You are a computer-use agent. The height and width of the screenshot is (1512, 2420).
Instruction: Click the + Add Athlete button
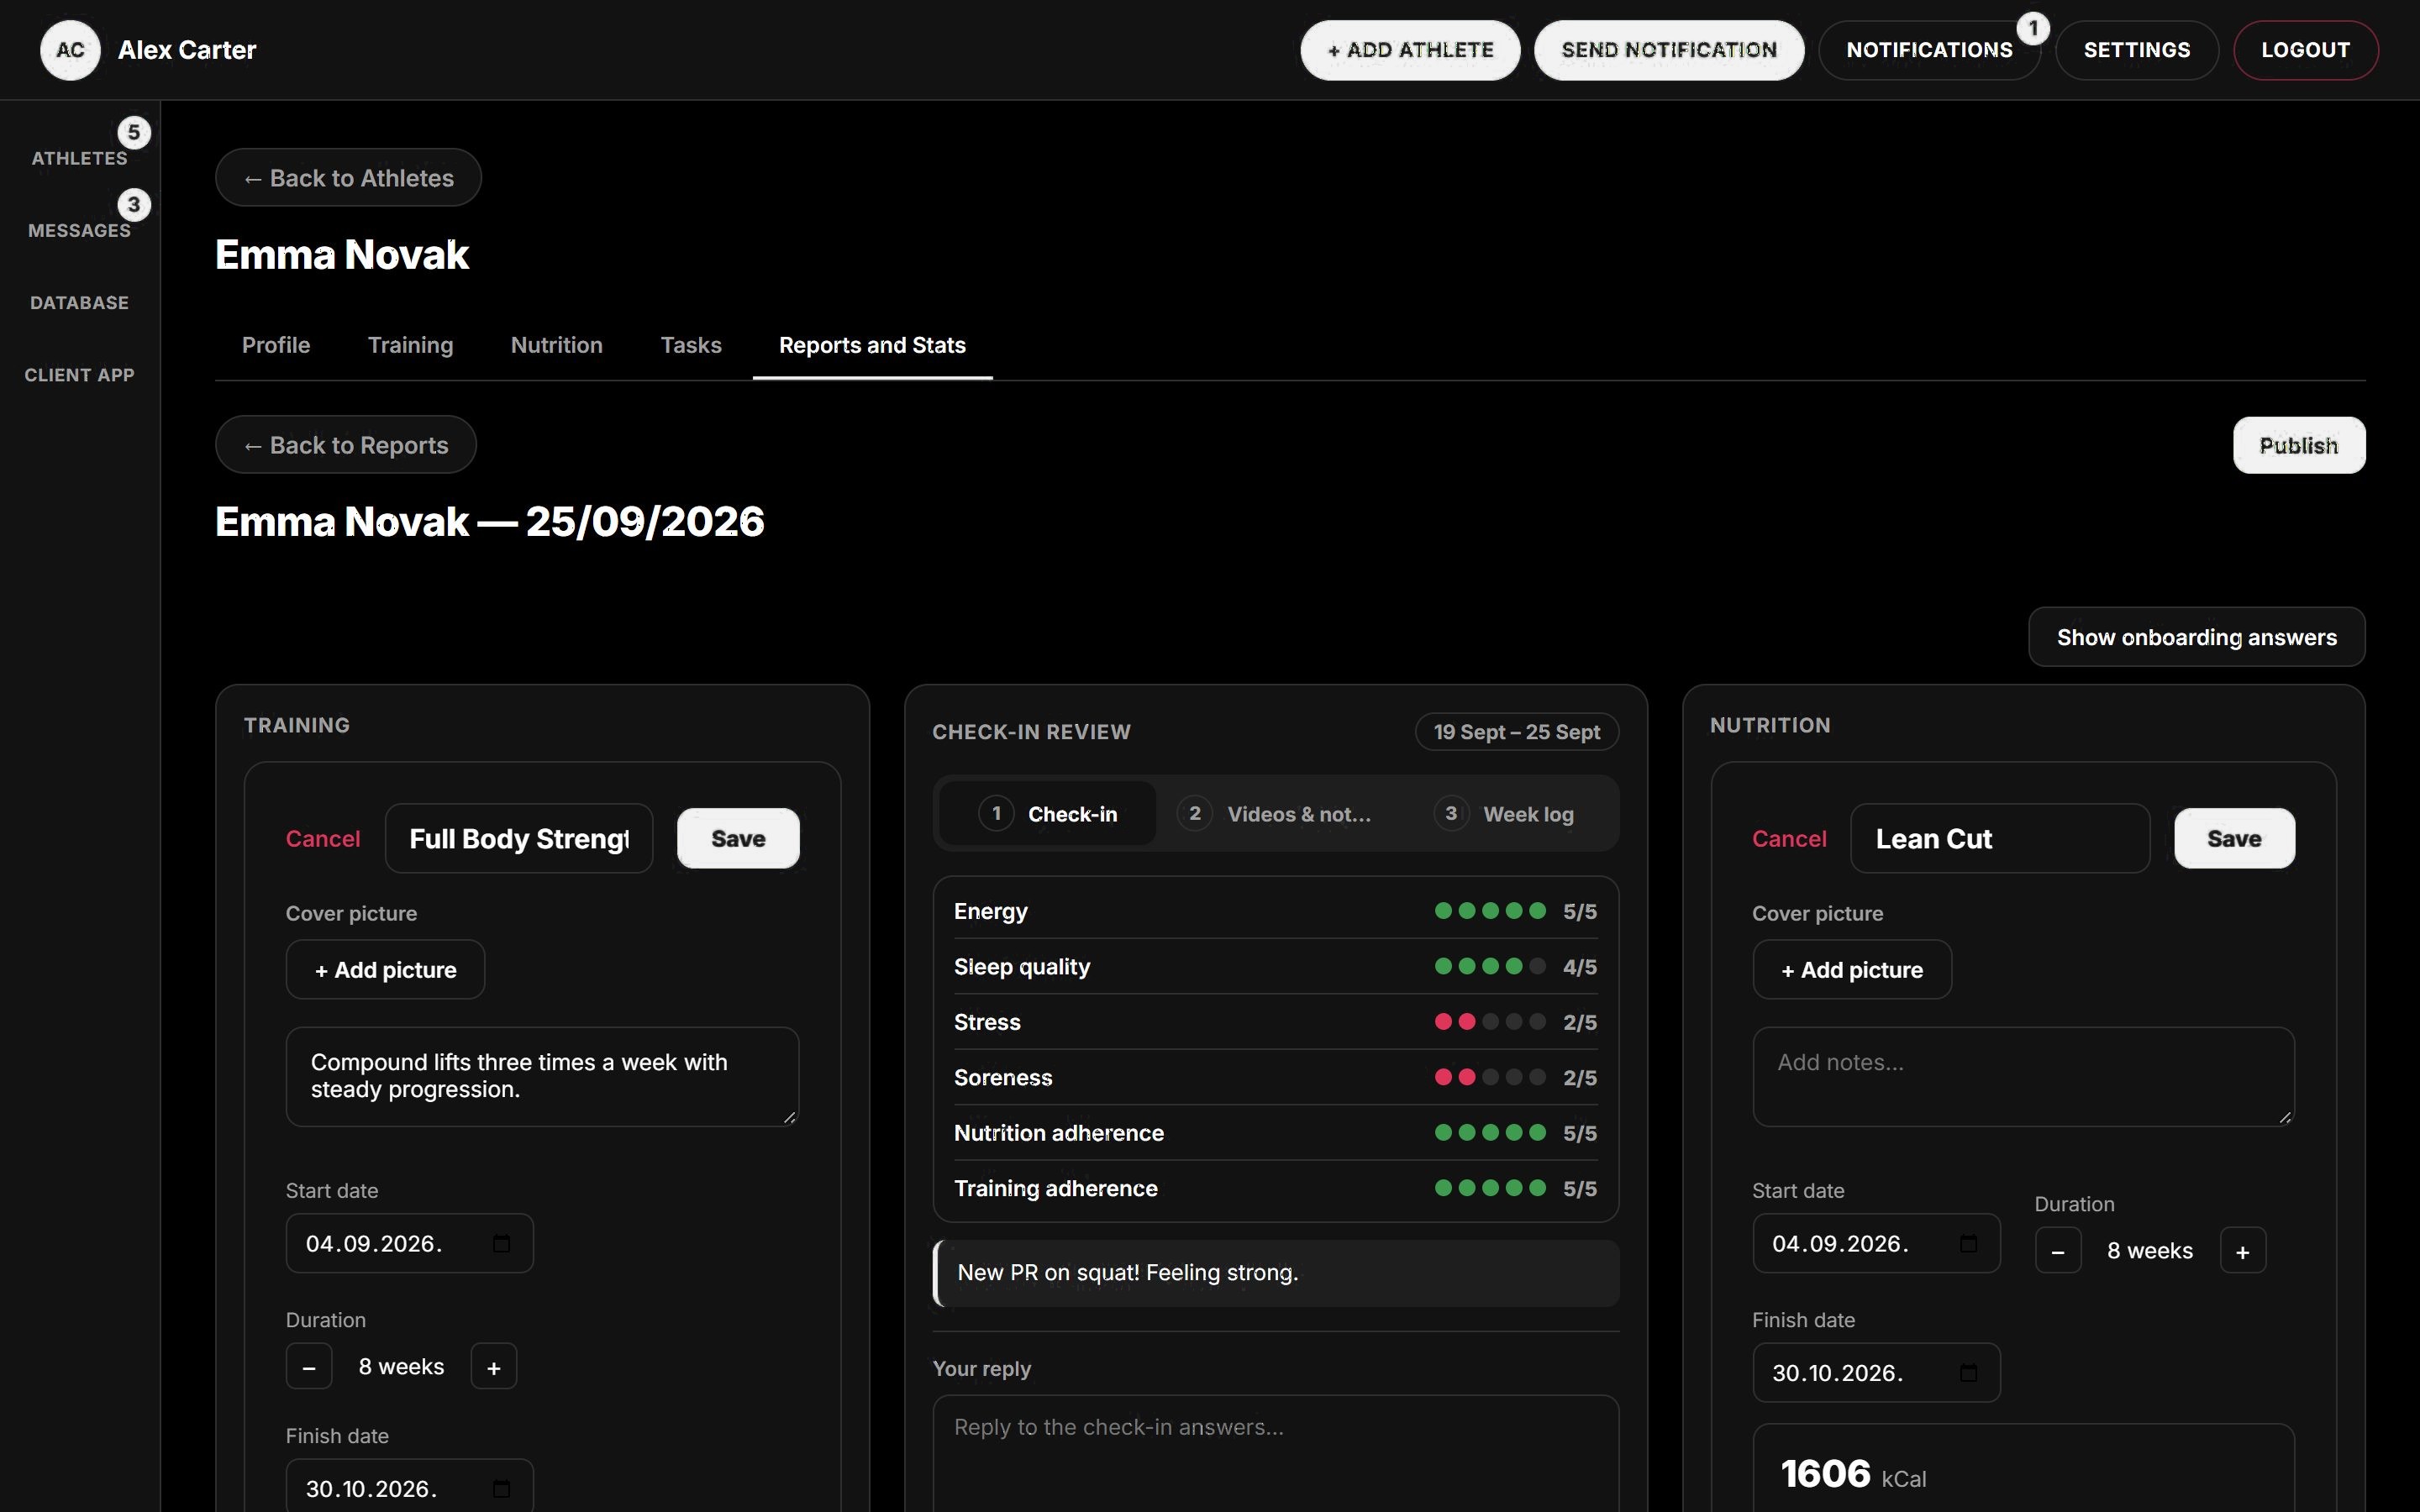point(1410,50)
